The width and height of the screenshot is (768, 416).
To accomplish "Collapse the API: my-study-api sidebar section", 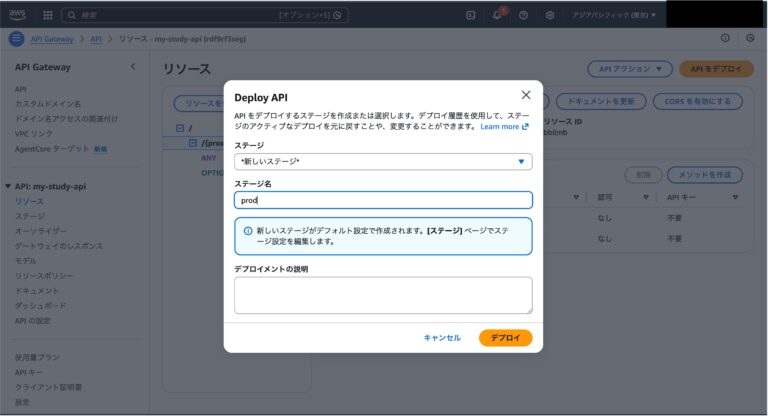I will [x=9, y=186].
